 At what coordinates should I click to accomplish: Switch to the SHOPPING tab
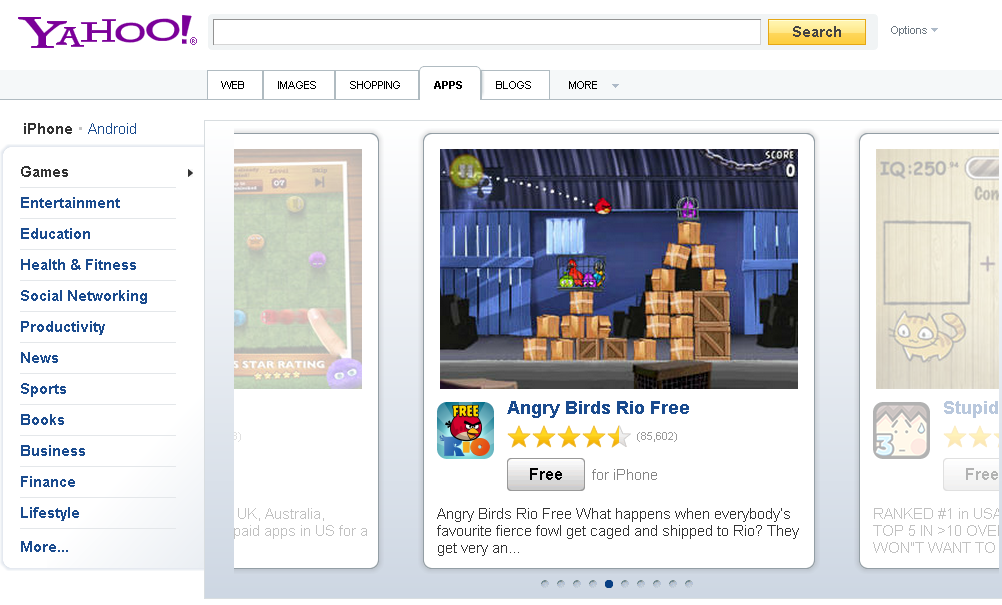point(374,85)
